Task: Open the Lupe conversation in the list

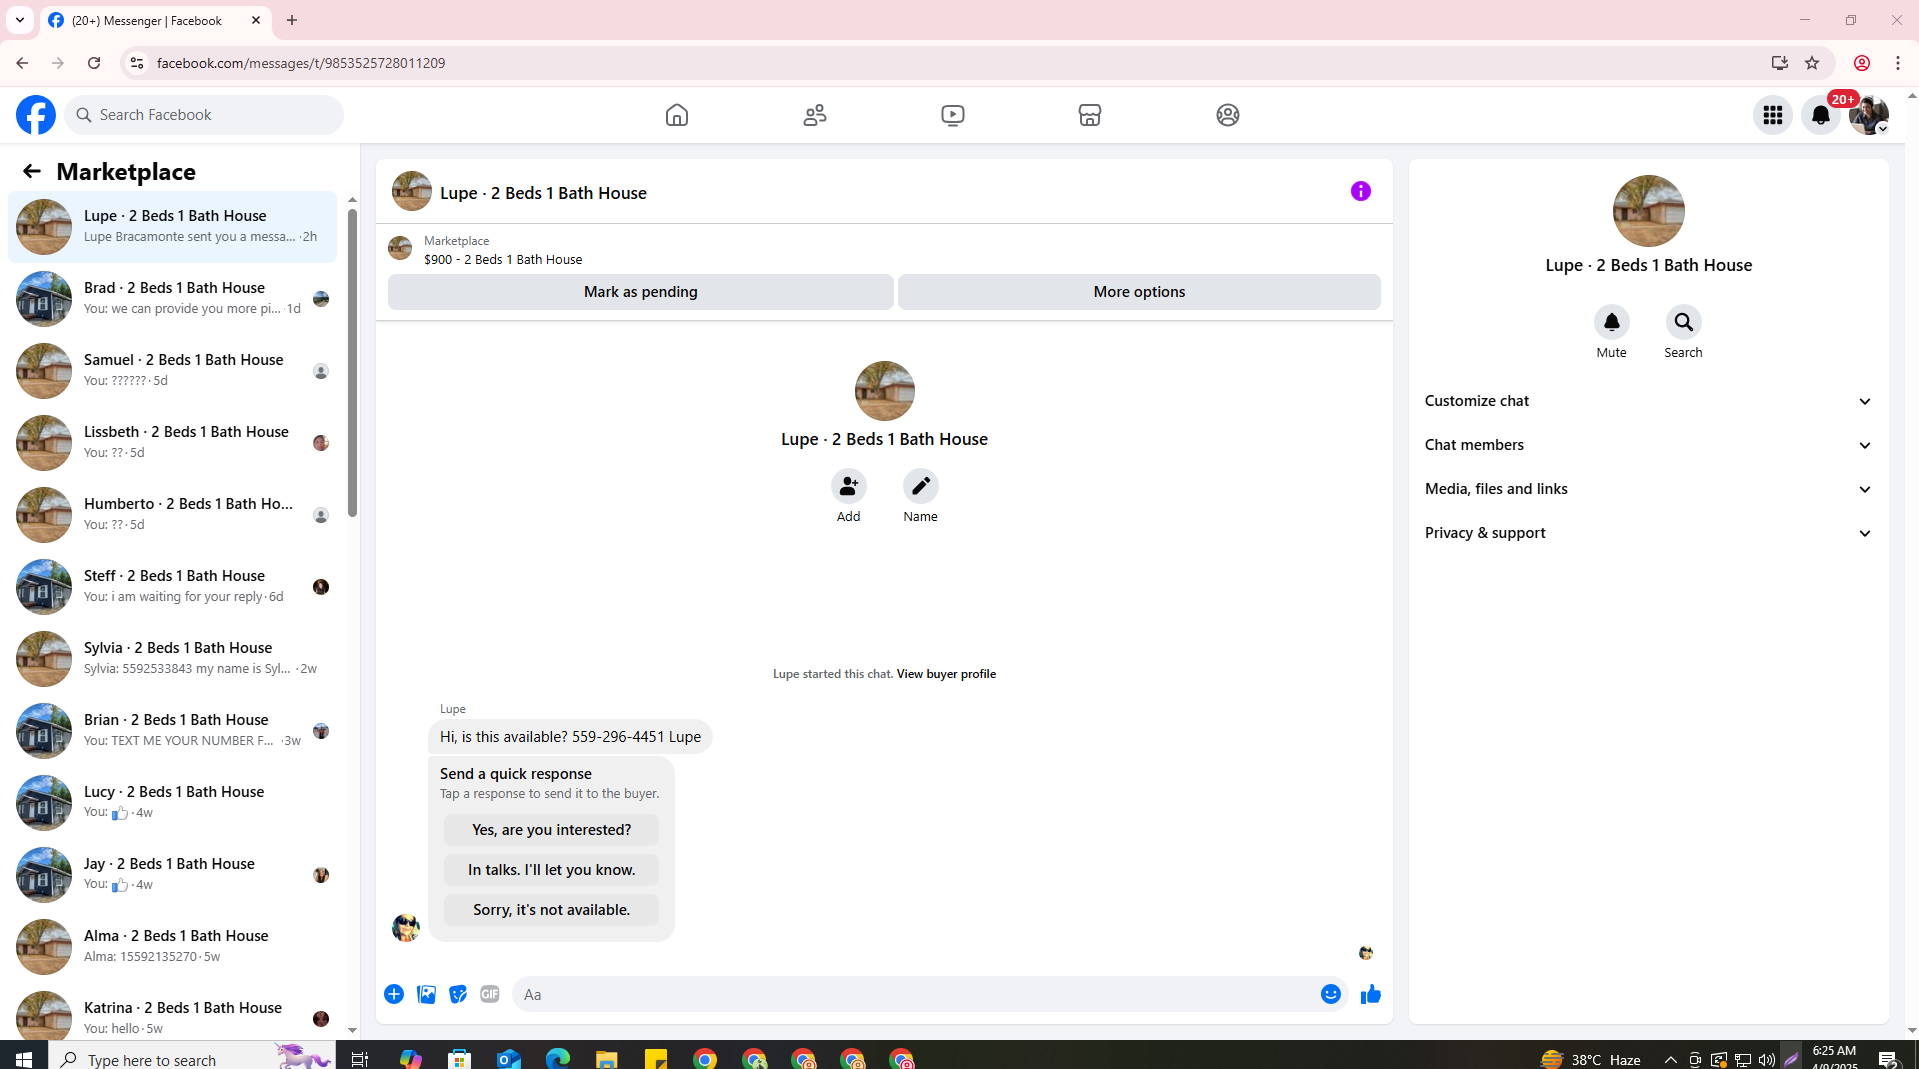Action: pos(172,227)
